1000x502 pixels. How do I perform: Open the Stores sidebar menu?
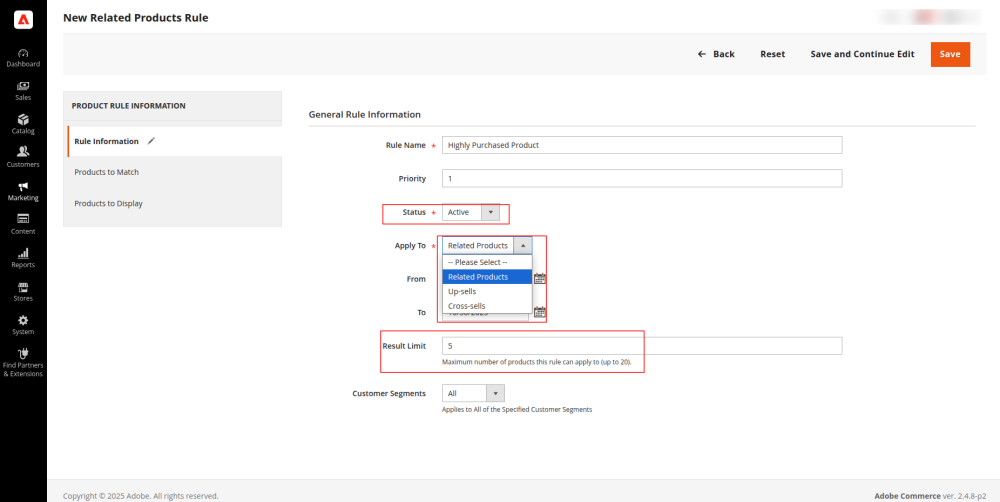(x=23, y=291)
